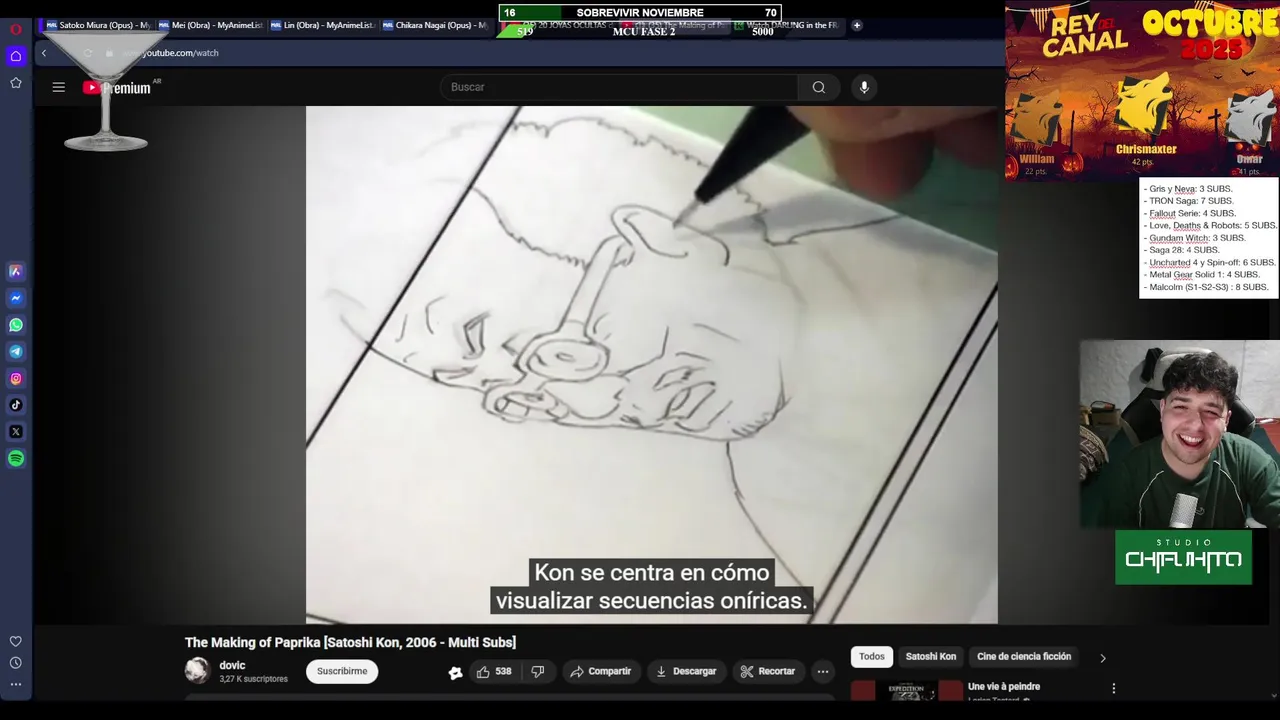Open the Opera menu logo
This screenshot has width=1280, height=720.
[x=16, y=29]
